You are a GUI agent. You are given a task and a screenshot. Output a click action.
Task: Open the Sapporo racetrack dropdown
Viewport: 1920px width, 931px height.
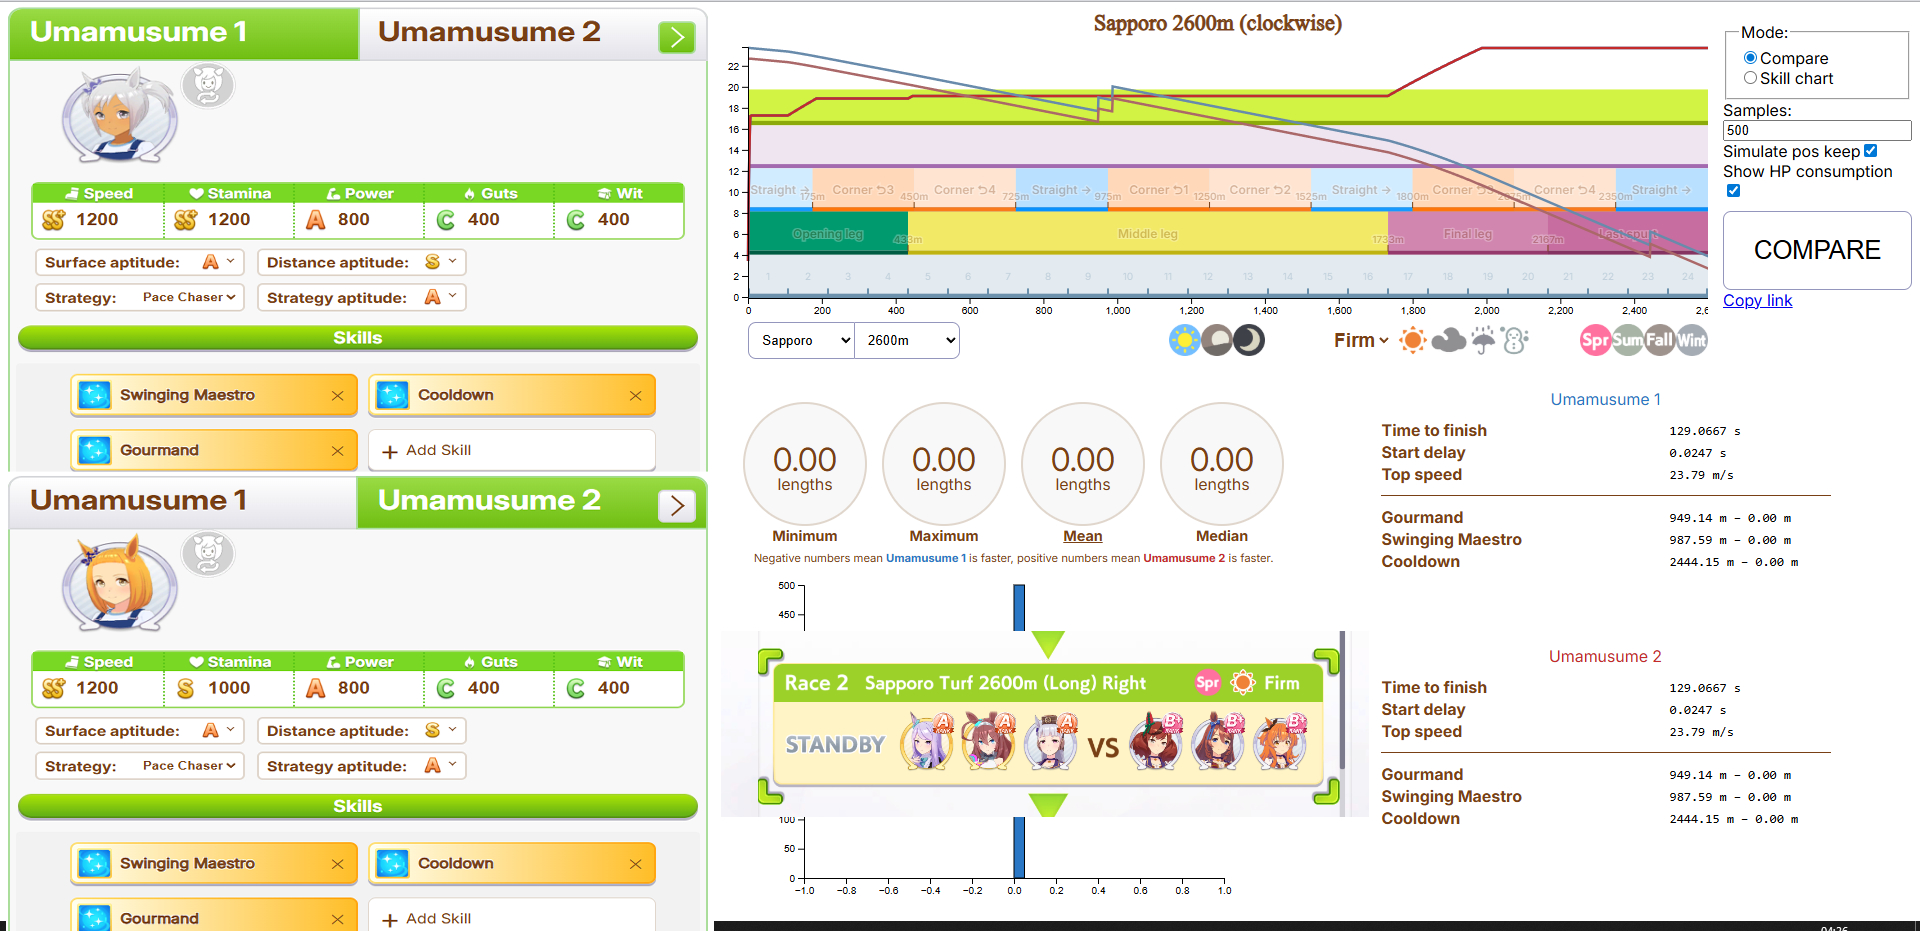point(801,340)
